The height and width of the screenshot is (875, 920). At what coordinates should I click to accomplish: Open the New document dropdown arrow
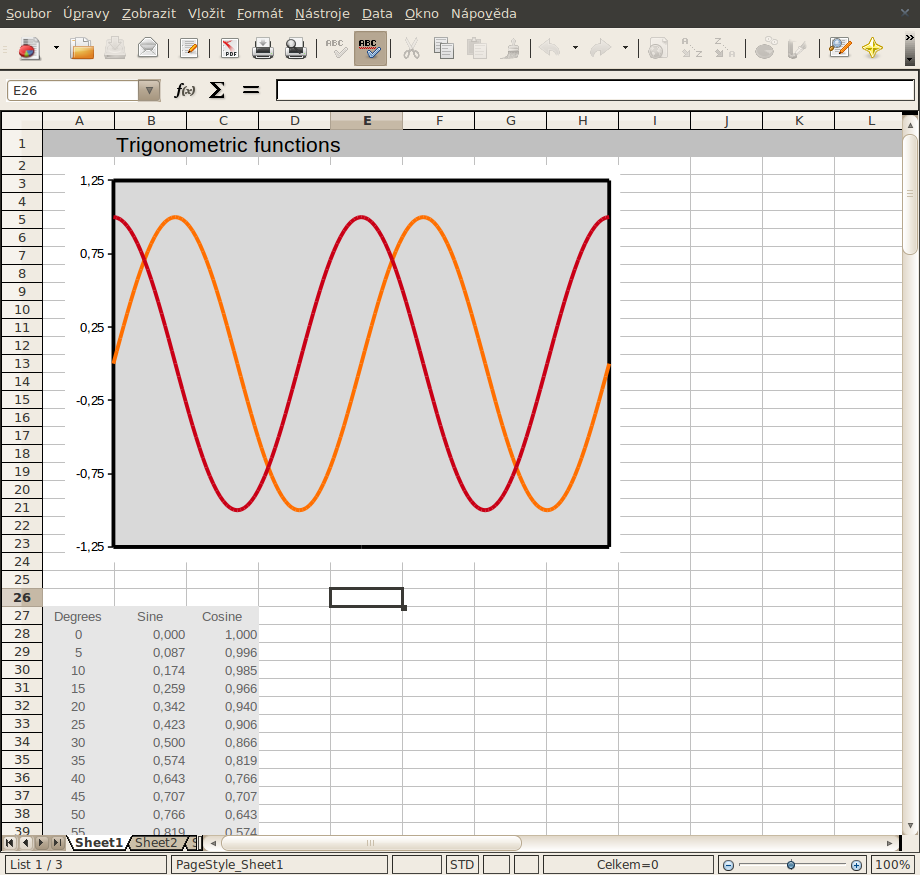56,48
